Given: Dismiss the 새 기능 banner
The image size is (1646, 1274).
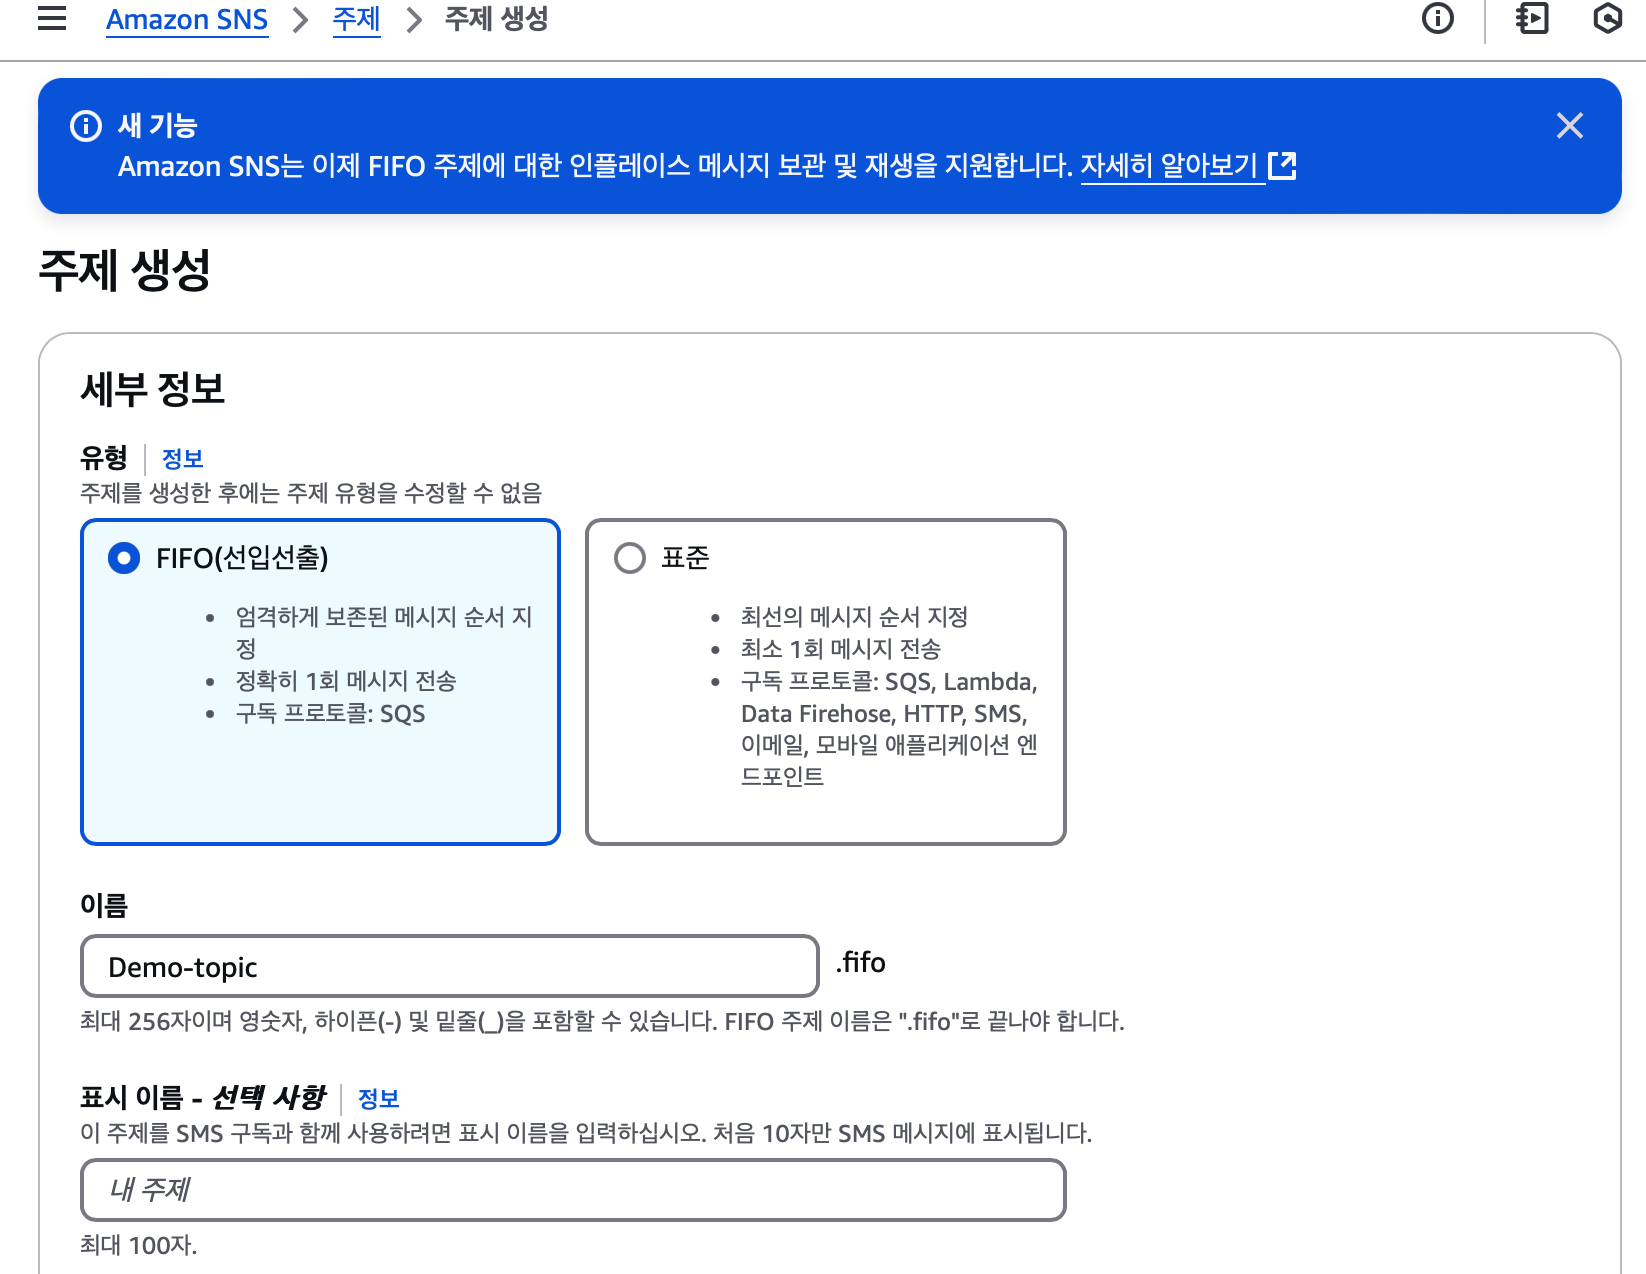Looking at the screenshot, I should pyautogui.click(x=1570, y=126).
